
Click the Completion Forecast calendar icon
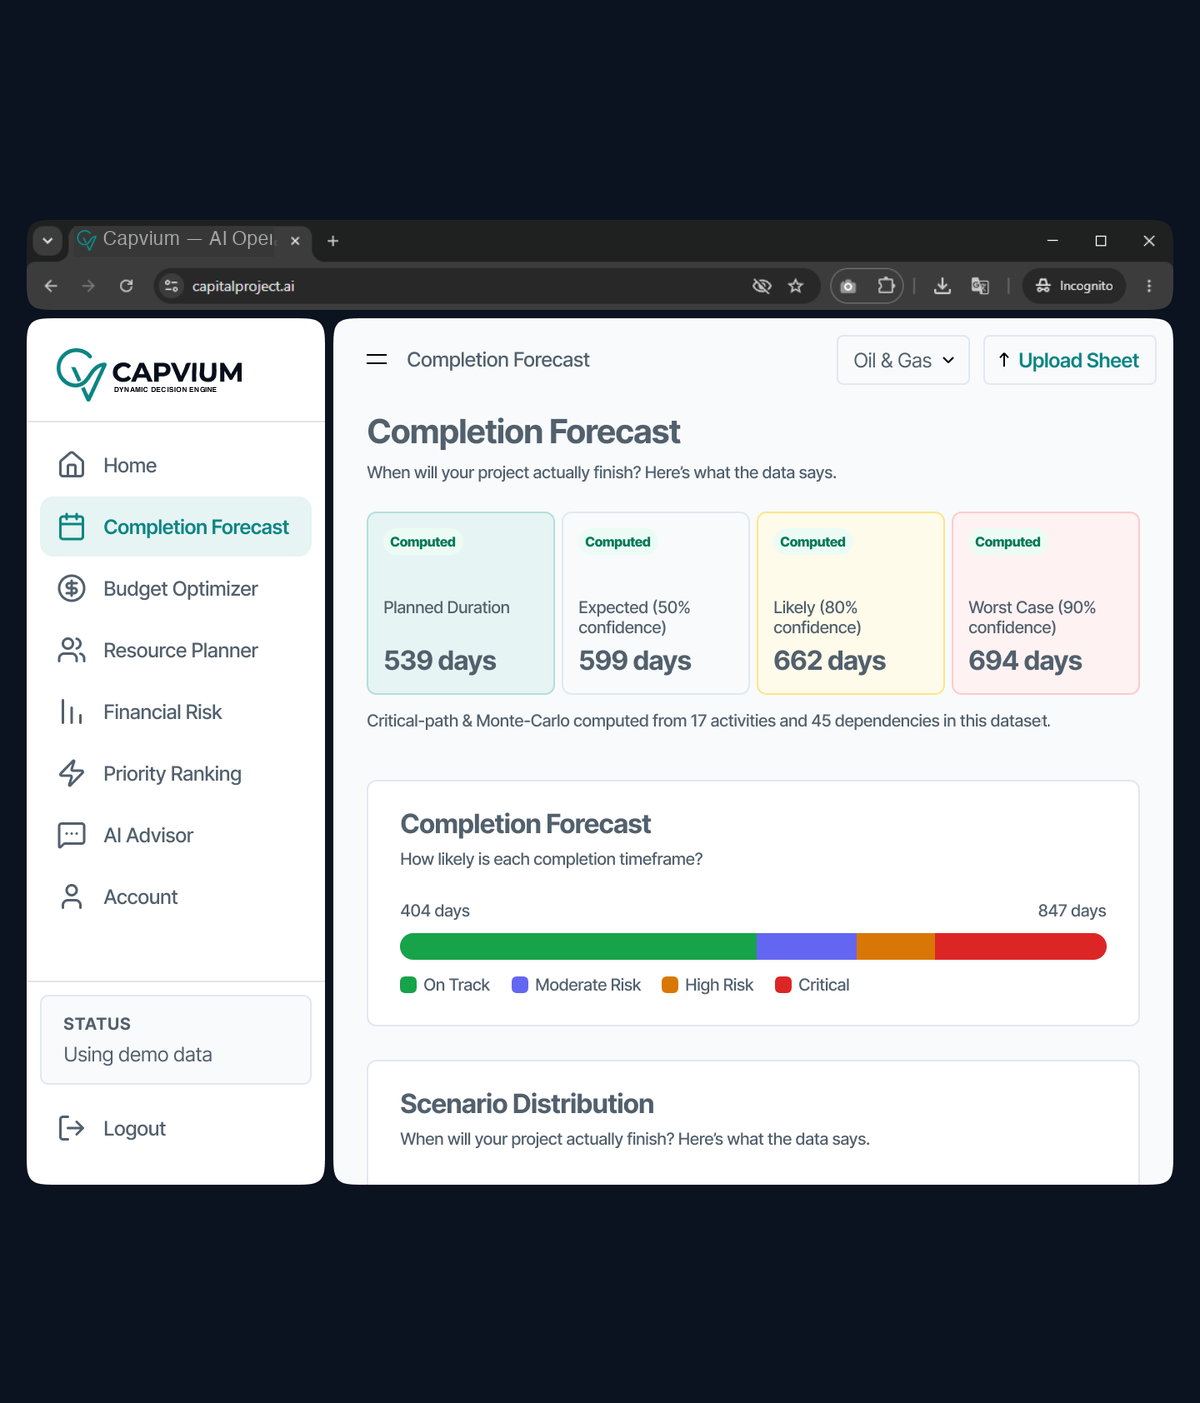72,527
